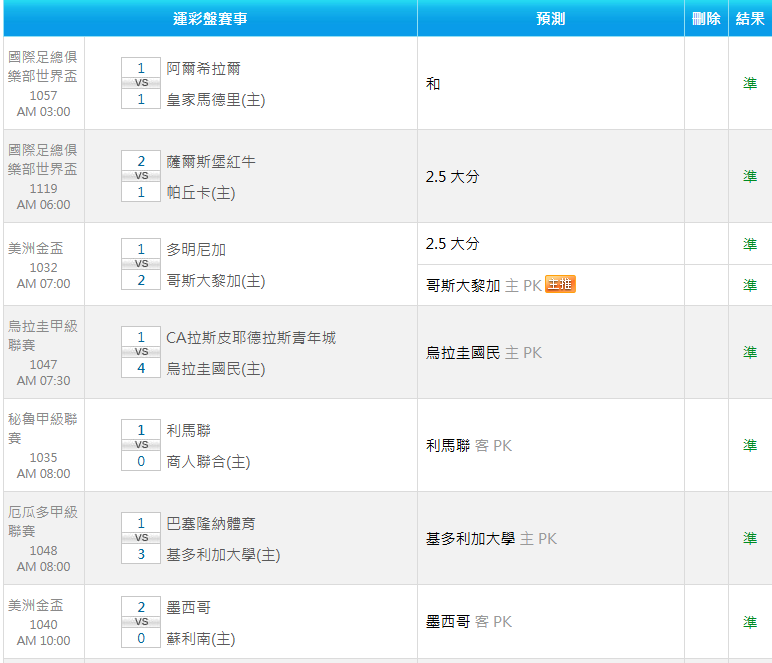Click score 2 for 哥斯大黎加
The image size is (772, 663).
click(x=141, y=280)
